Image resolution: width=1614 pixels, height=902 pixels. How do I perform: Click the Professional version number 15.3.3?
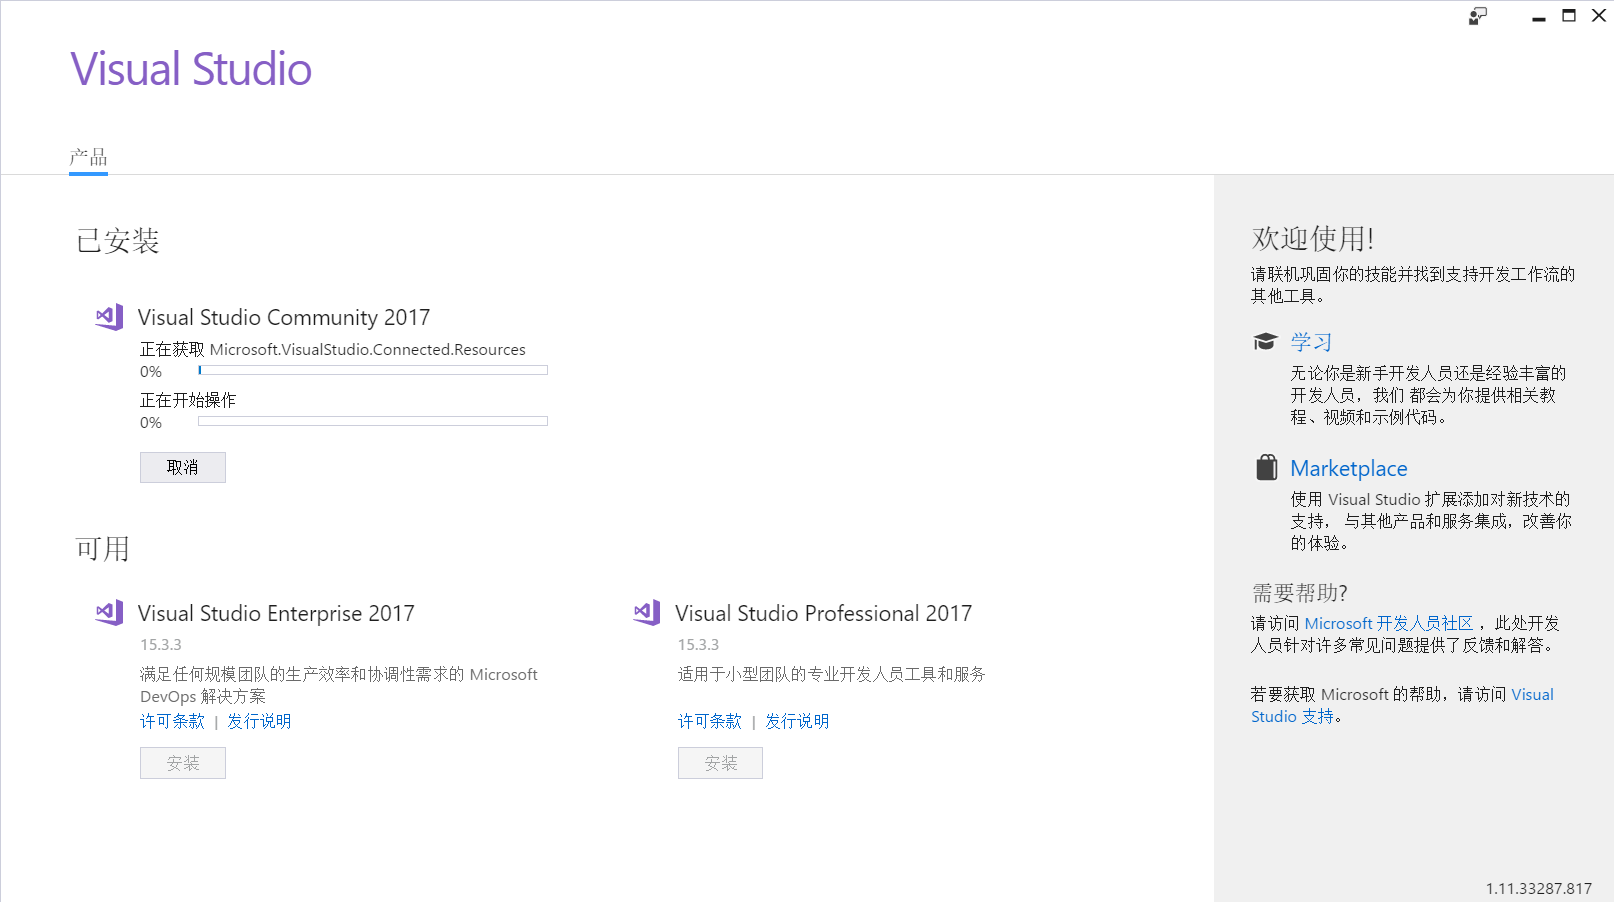(x=699, y=645)
